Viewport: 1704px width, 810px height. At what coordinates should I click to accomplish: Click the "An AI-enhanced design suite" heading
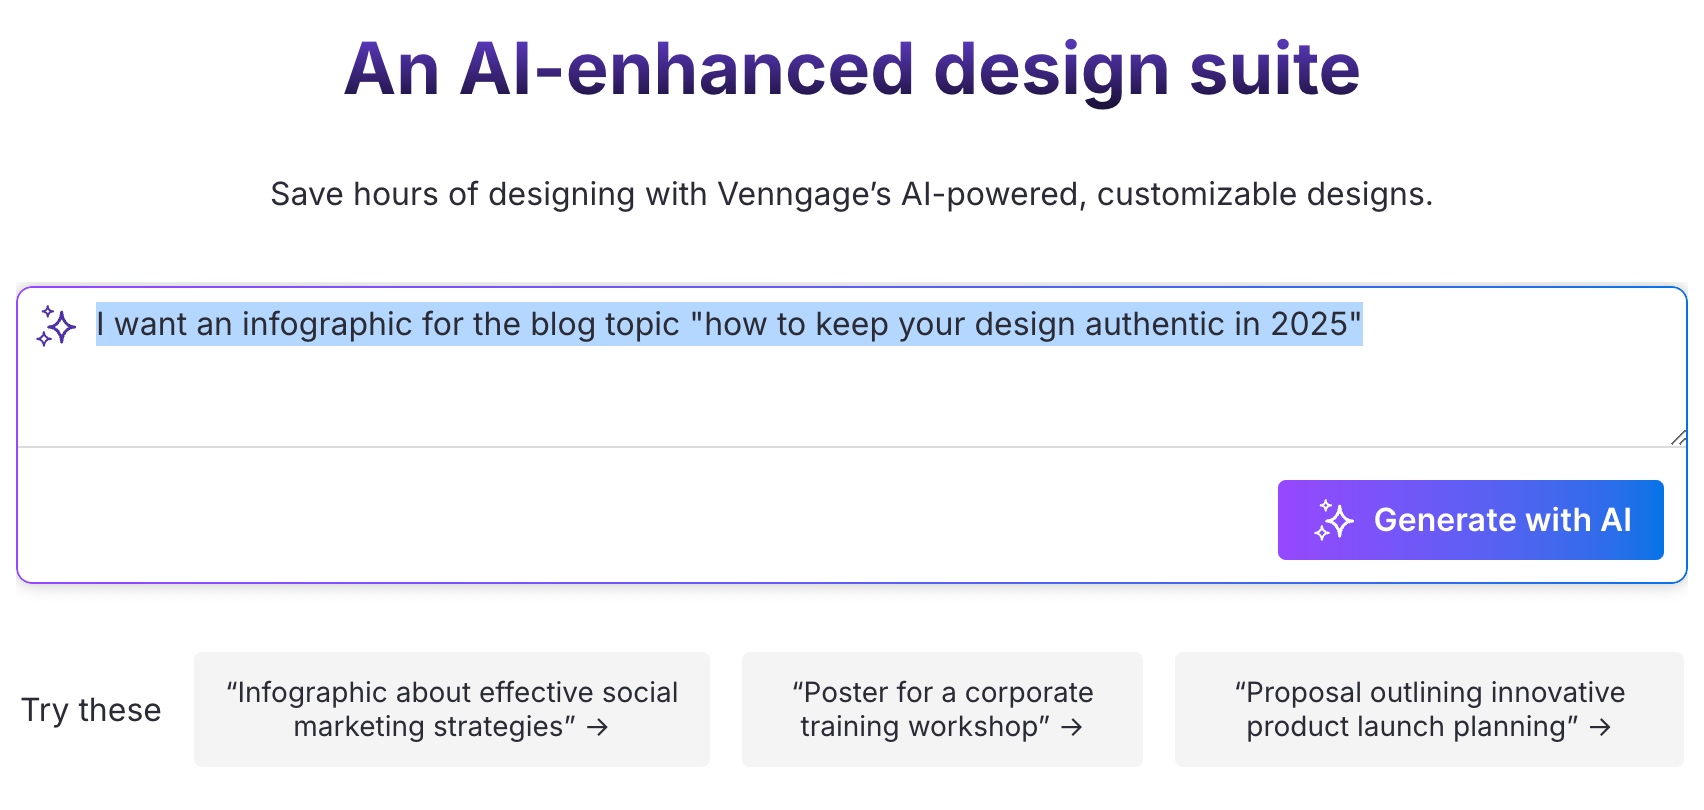(x=851, y=68)
